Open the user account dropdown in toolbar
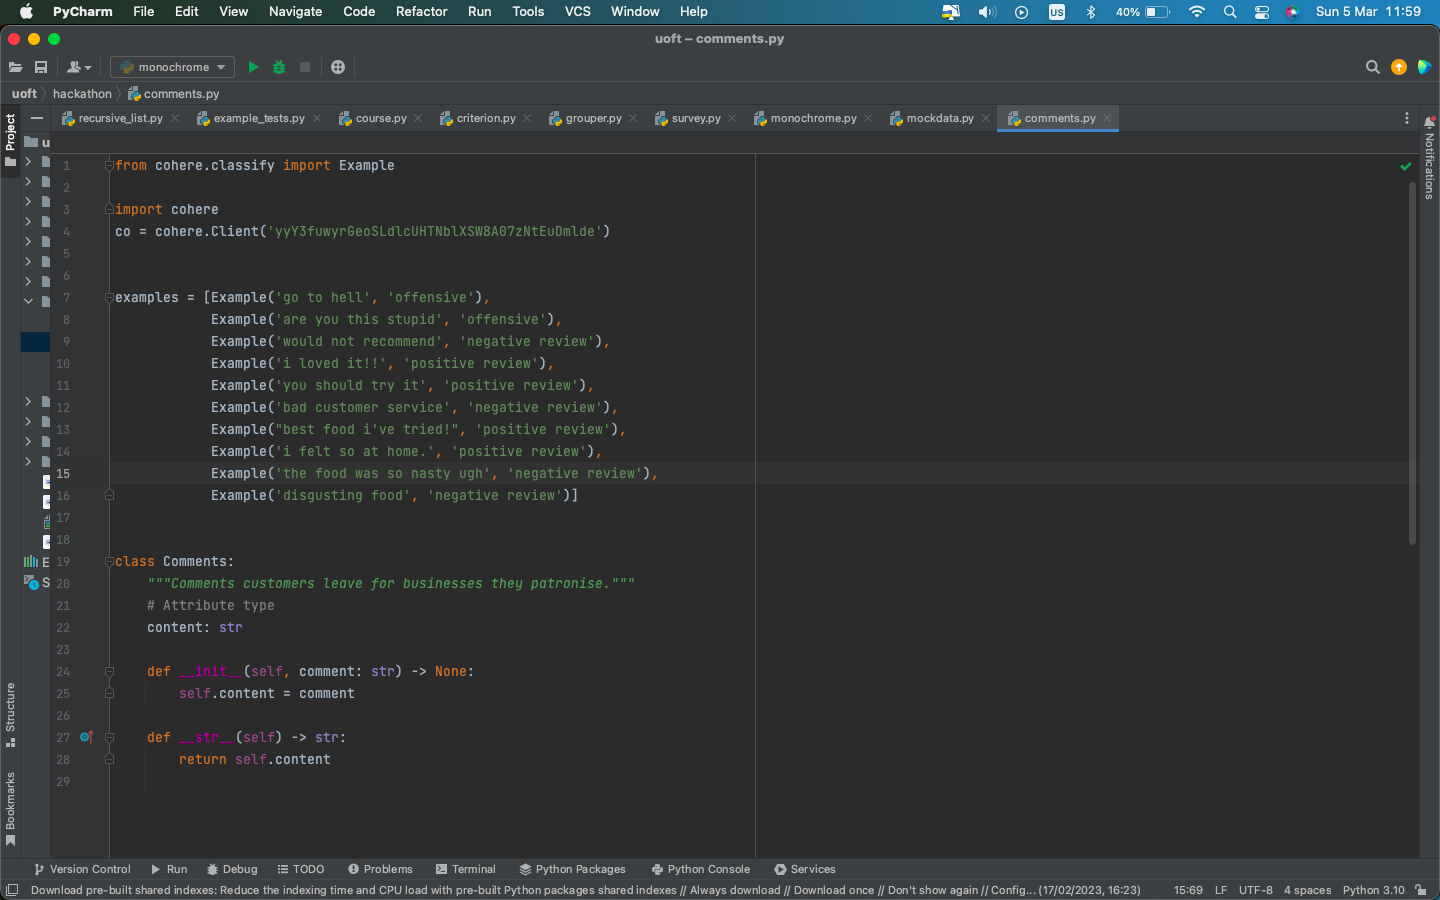 point(78,67)
